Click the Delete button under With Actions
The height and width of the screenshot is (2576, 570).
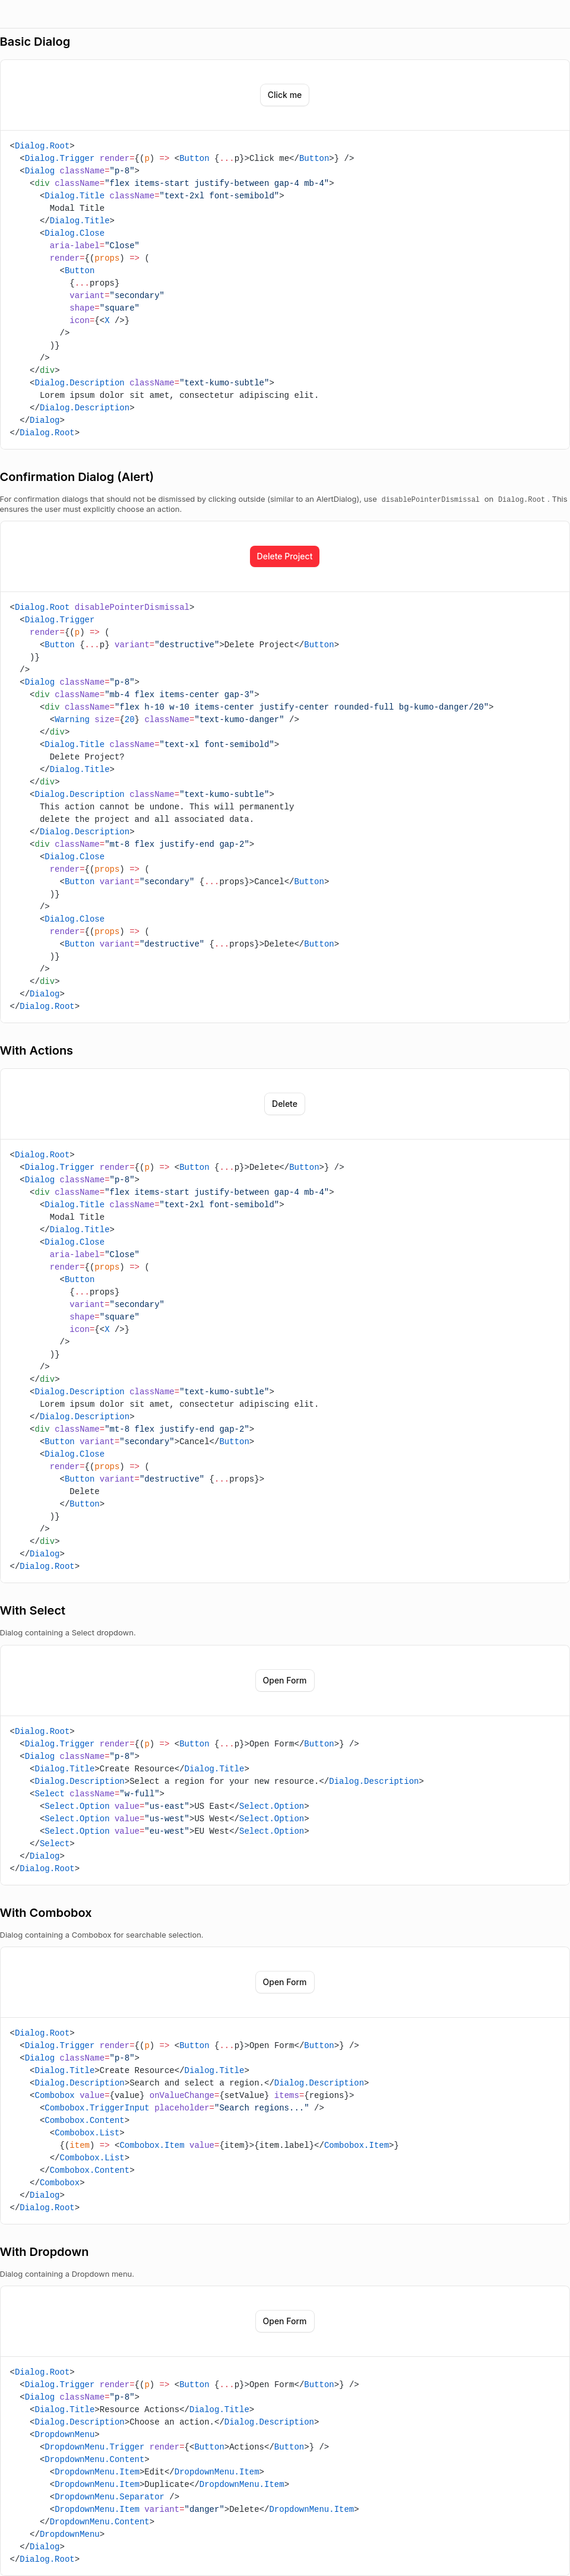(284, 1104)
